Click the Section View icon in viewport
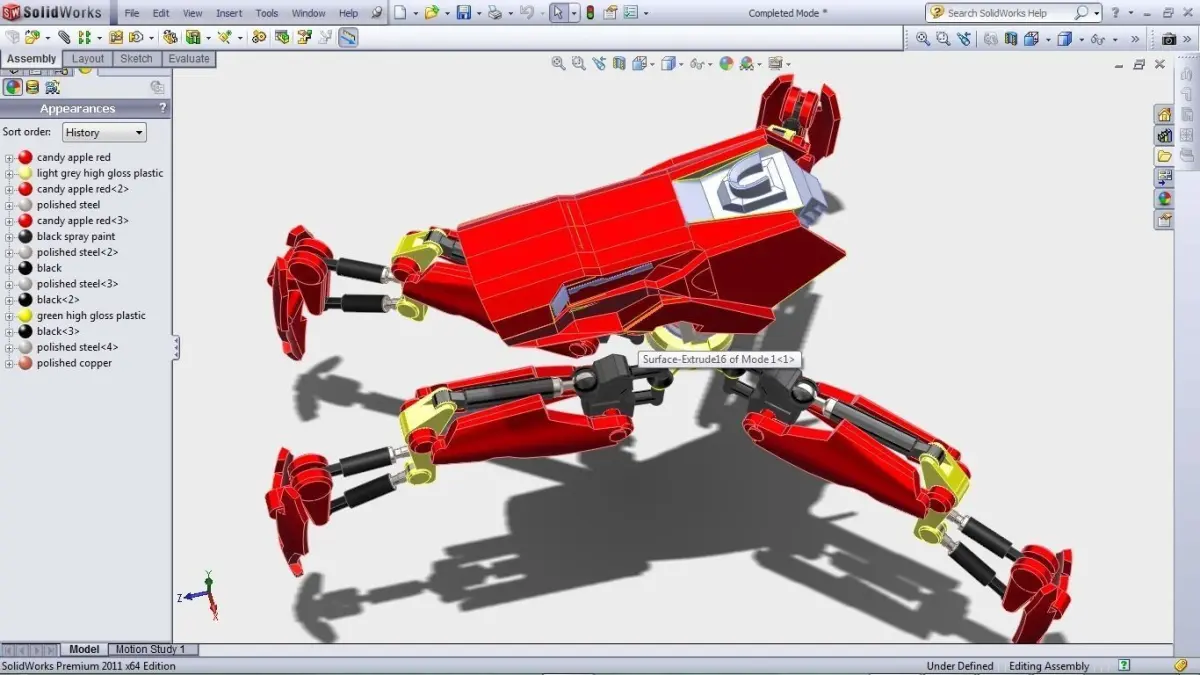The width and height of the screenshot is (1200, 675). (620, 63)
